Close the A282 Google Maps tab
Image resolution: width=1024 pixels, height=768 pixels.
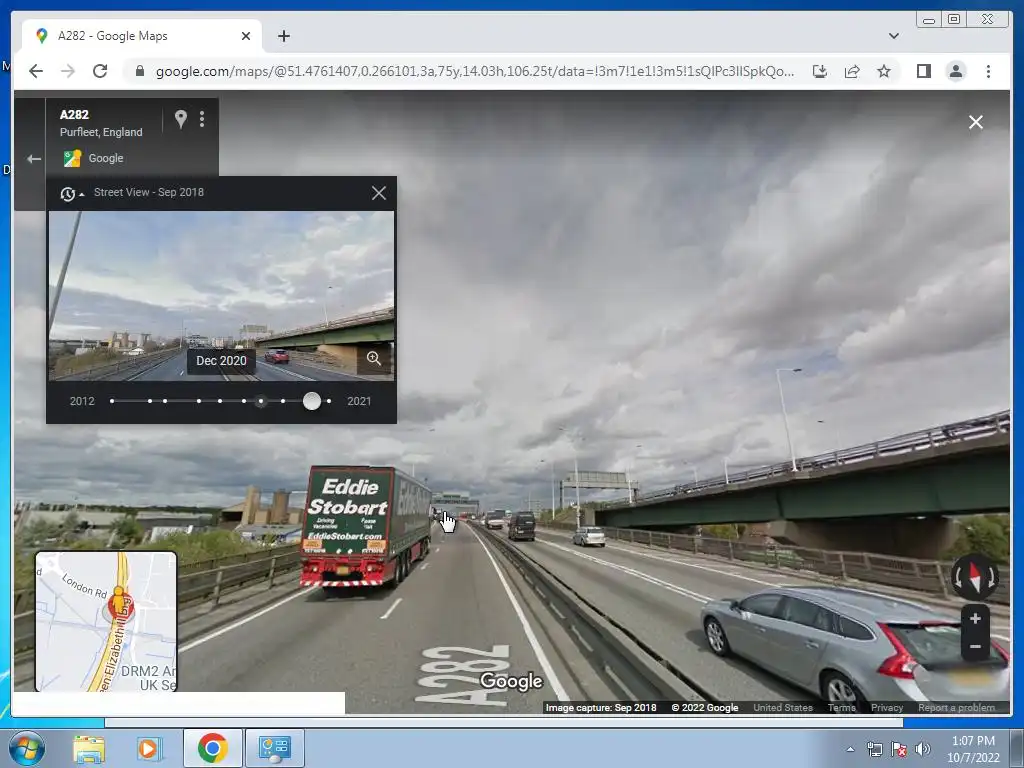[246, 36]
